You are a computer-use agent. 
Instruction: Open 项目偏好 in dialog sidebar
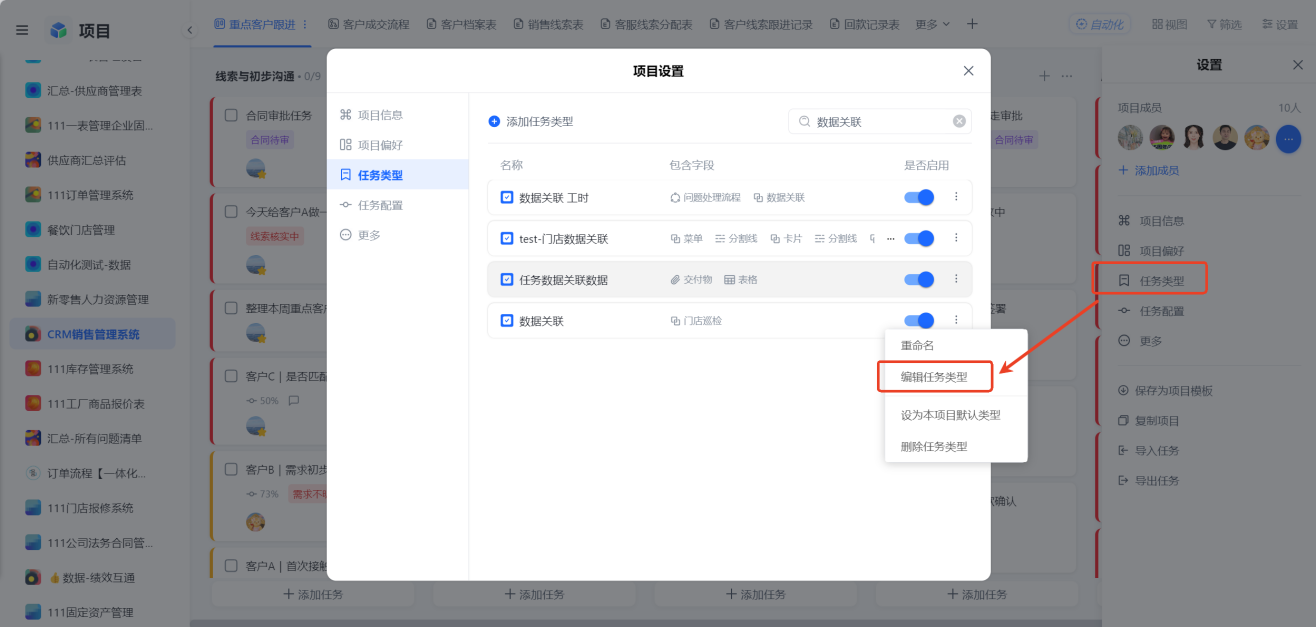397,145
